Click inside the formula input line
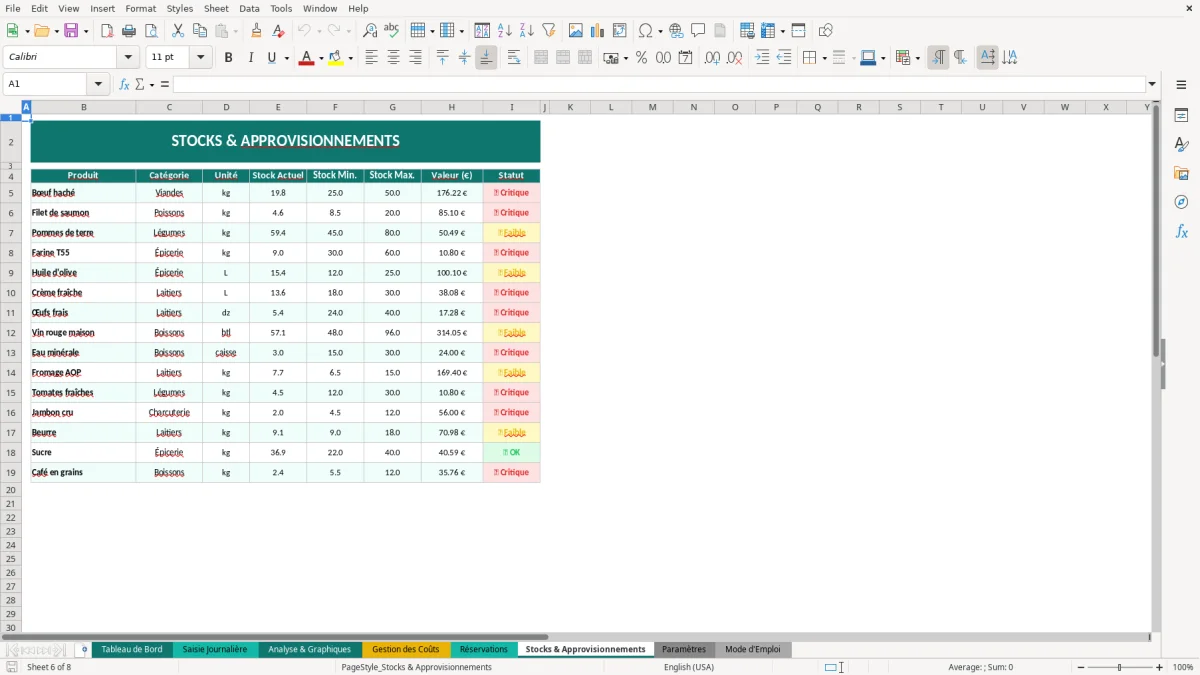This screenshot has height=675, width=1200. pos(658,84)
